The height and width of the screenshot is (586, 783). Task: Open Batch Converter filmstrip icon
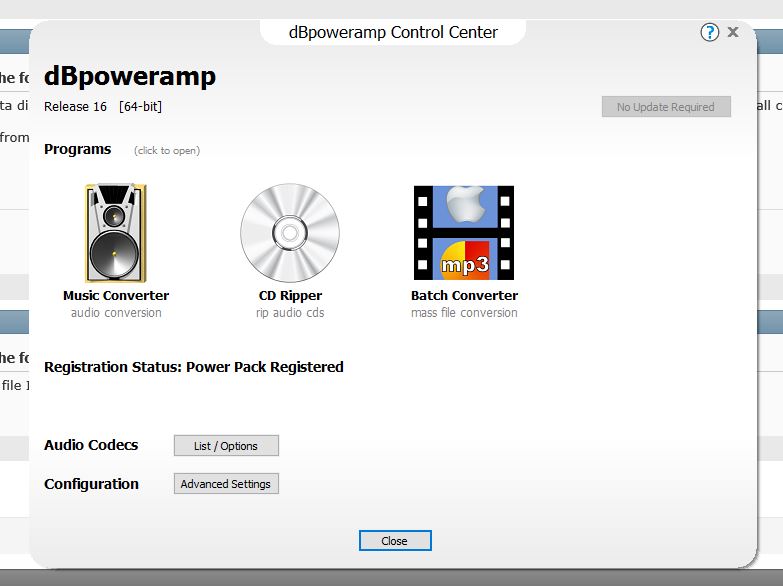464,233
